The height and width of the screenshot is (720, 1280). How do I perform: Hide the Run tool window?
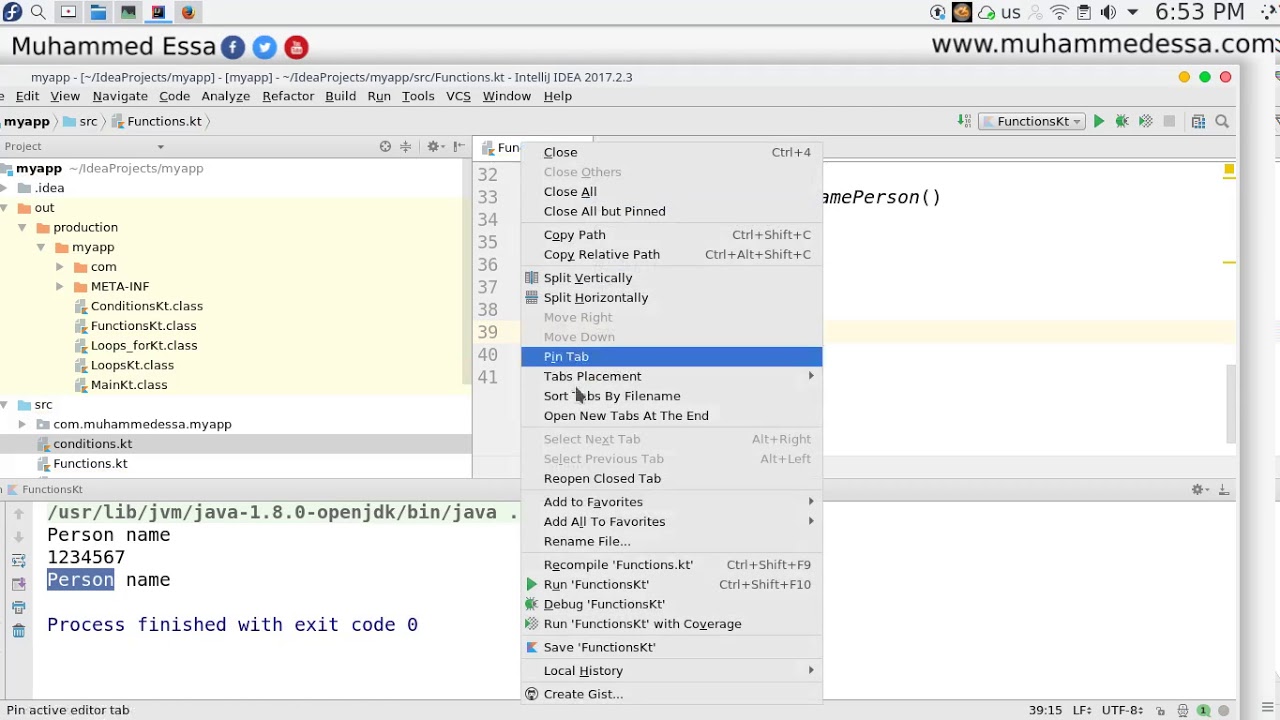coord(1224,489)
